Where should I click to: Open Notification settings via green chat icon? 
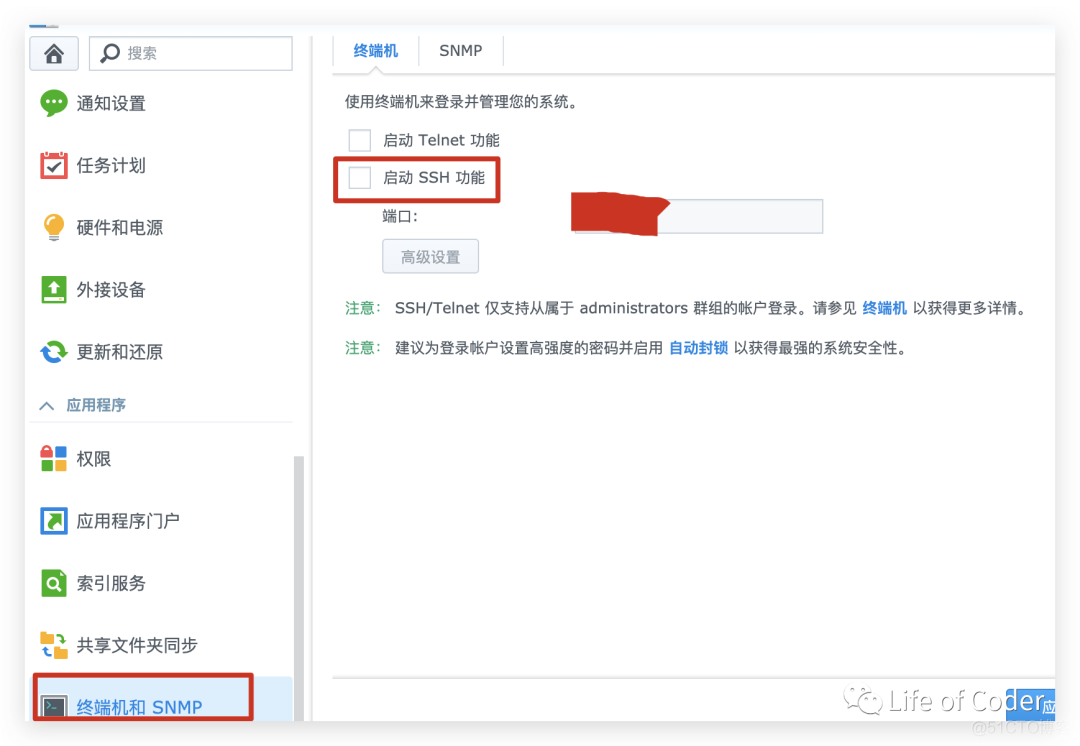[x=54, y=103]
